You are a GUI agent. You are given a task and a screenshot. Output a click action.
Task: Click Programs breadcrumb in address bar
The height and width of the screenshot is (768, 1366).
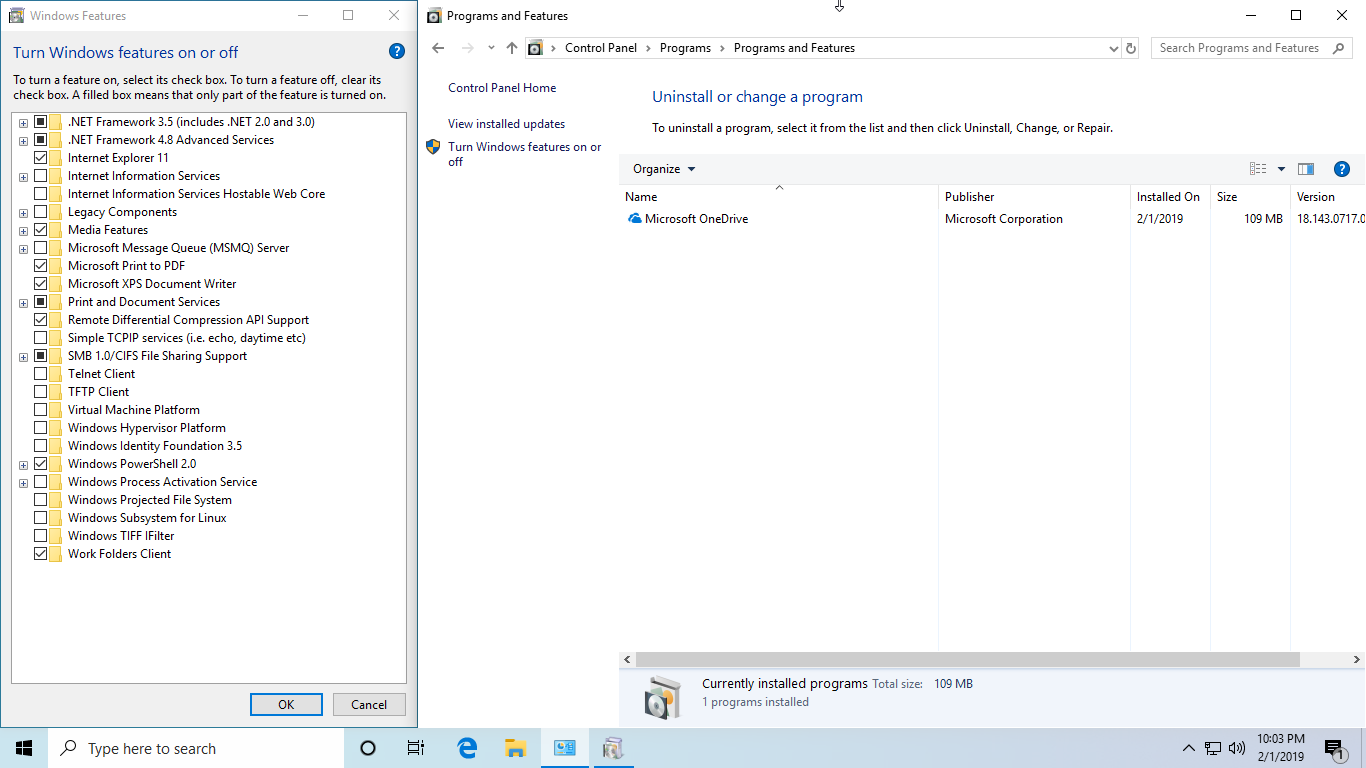tap(685, 48)
